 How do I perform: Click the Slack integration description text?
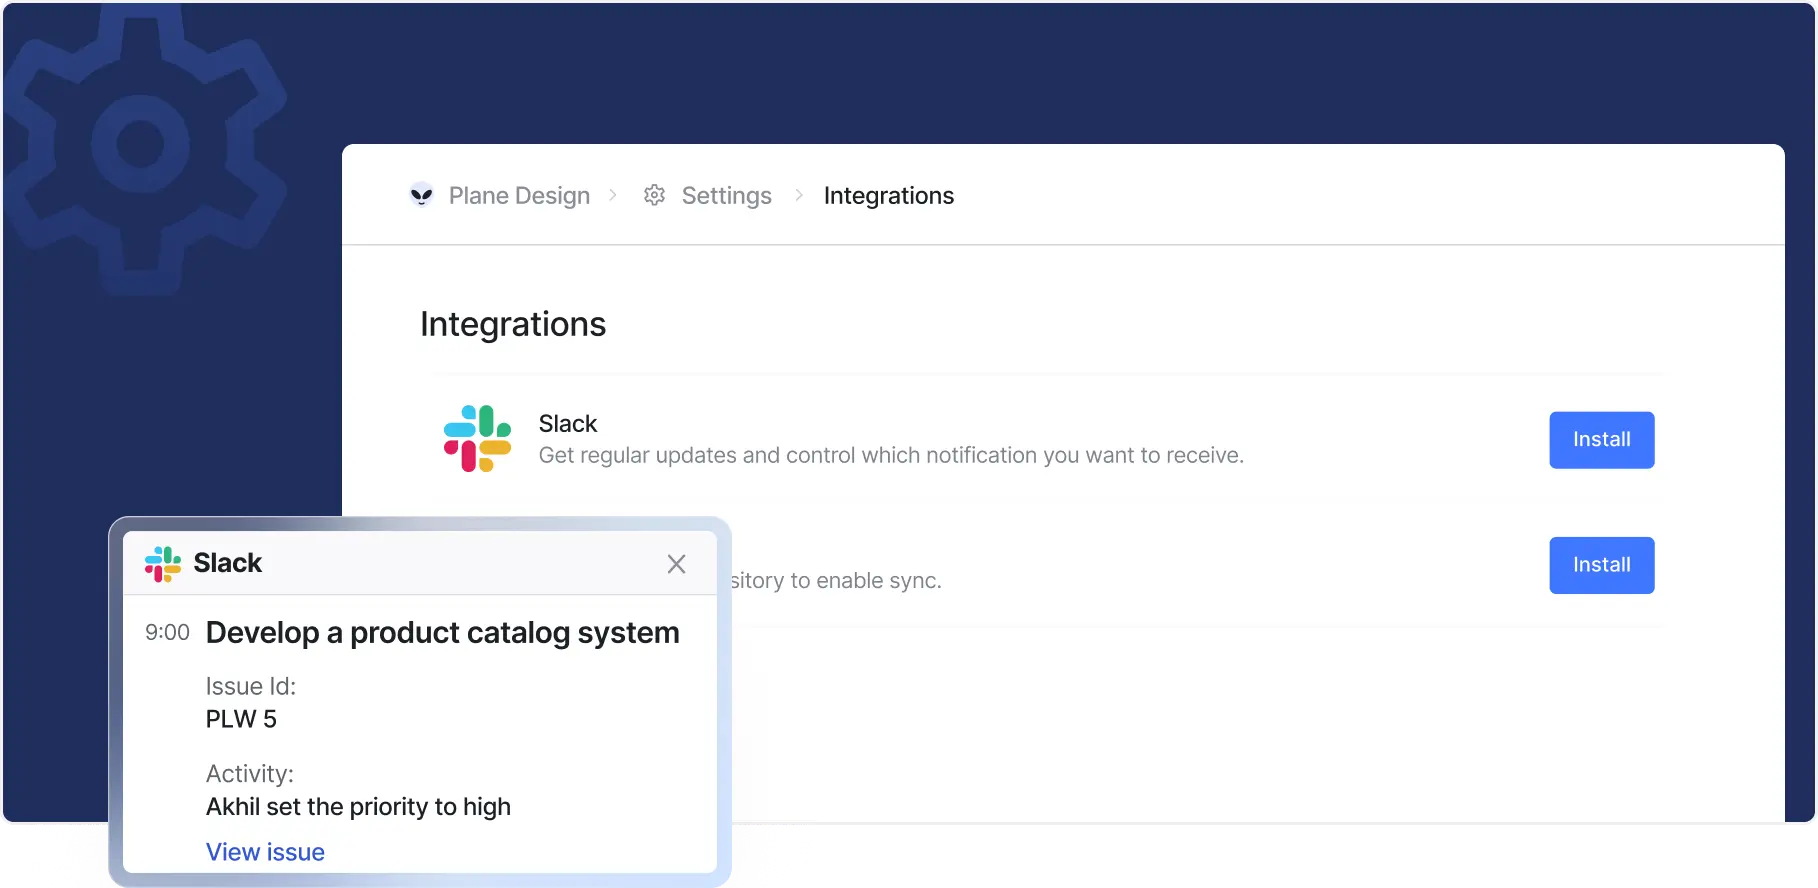[x=890, y=456]
